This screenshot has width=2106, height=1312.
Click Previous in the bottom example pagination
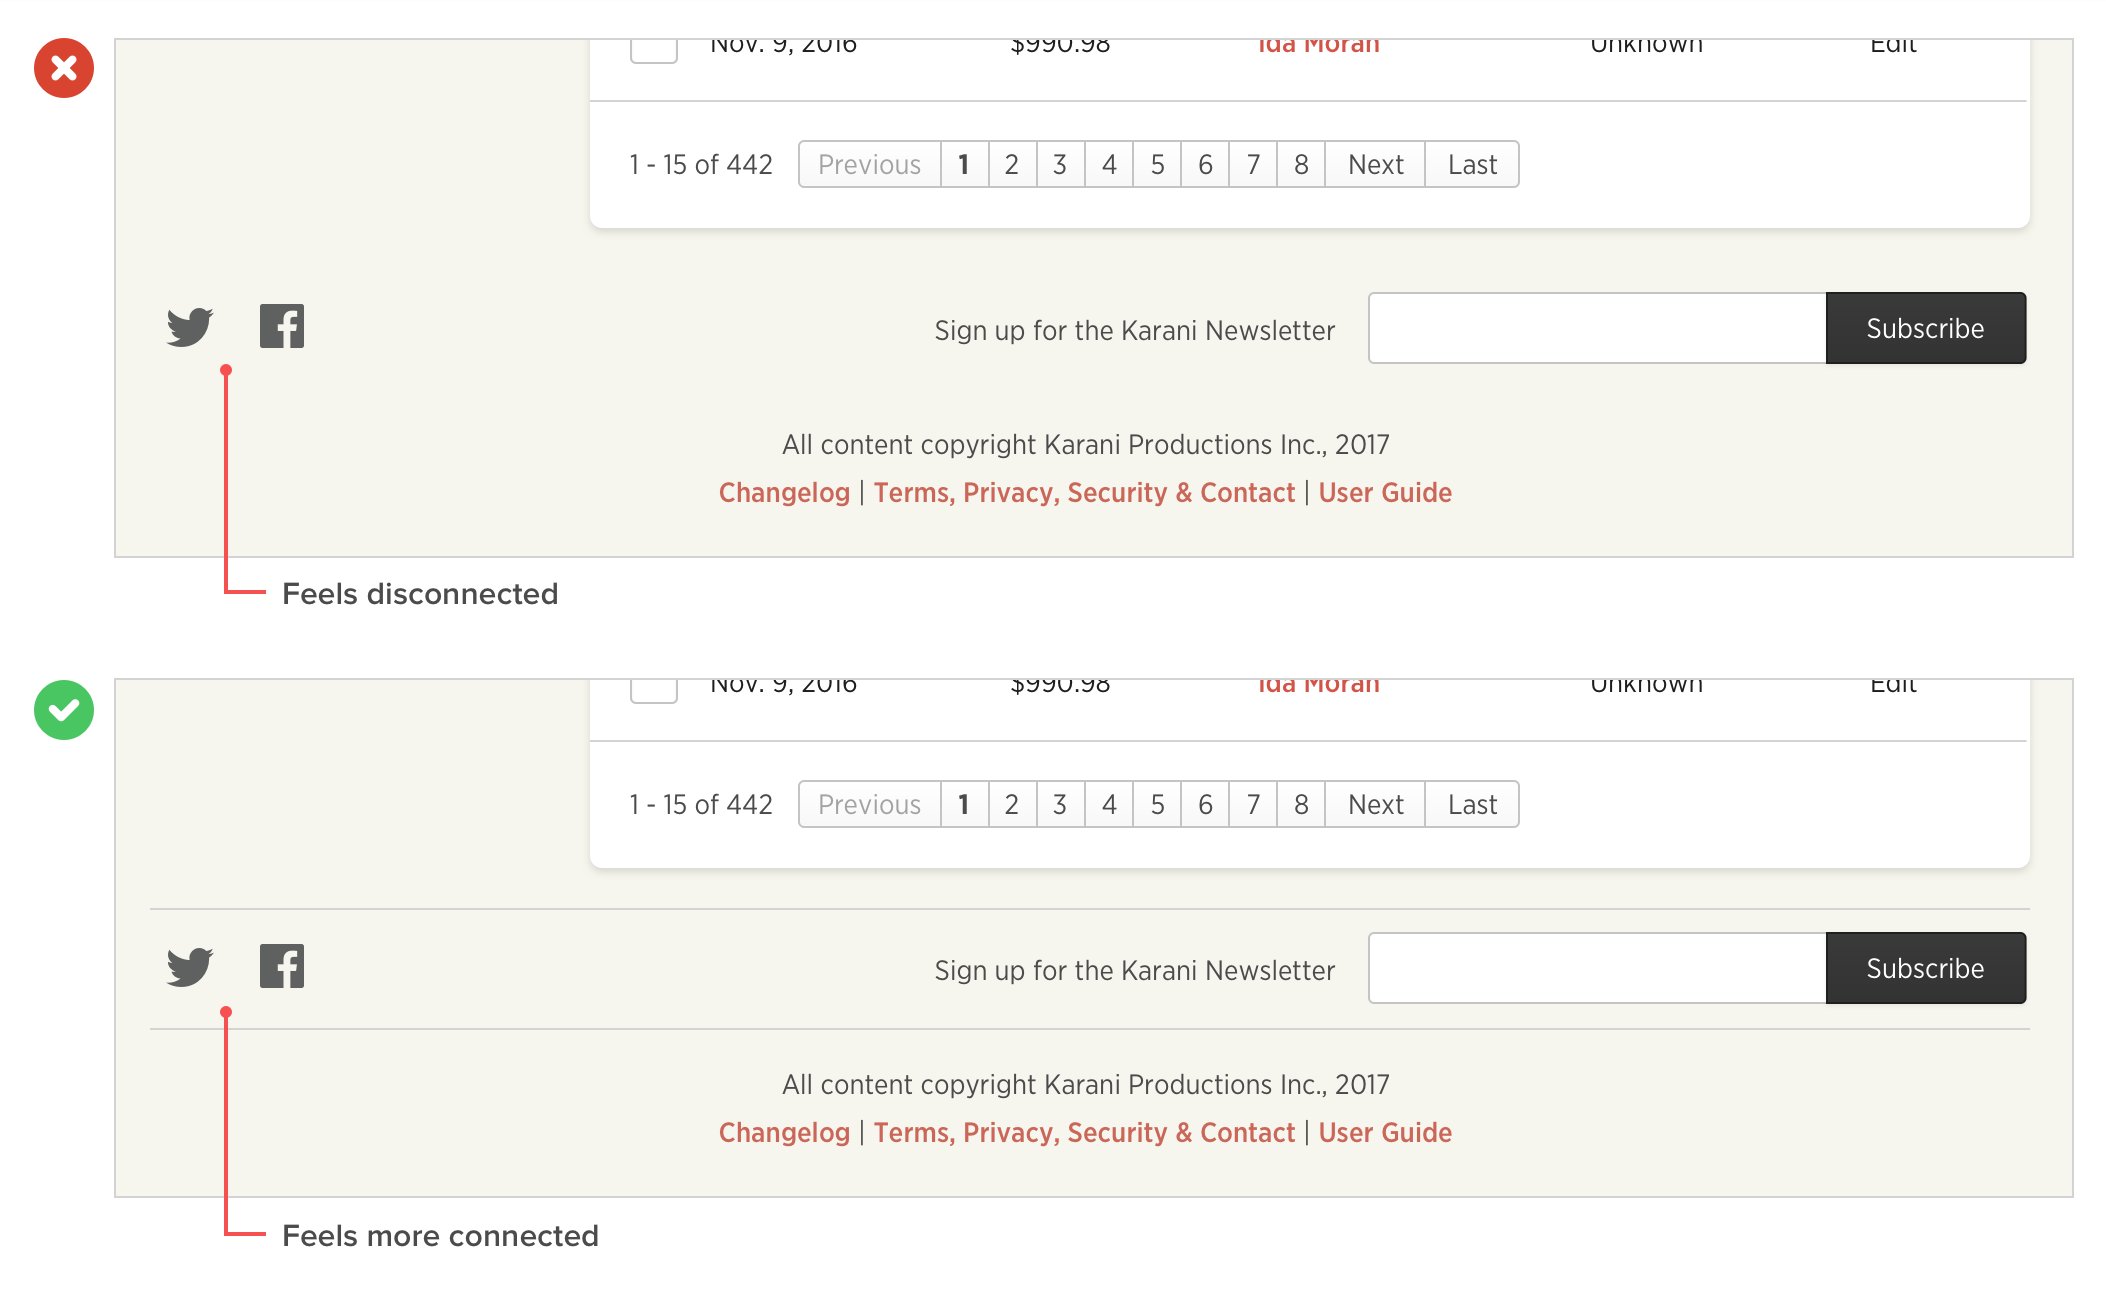[x=869, y=804]
